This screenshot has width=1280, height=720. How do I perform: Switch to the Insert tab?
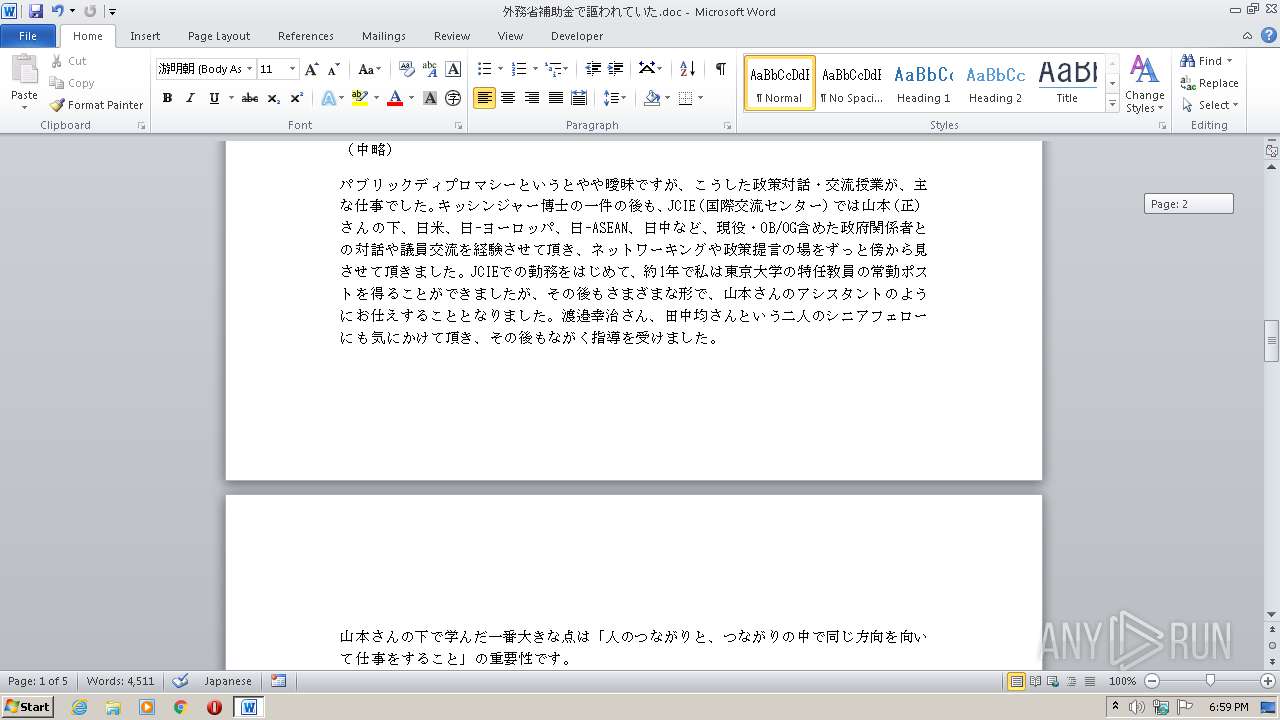[145, 35]
